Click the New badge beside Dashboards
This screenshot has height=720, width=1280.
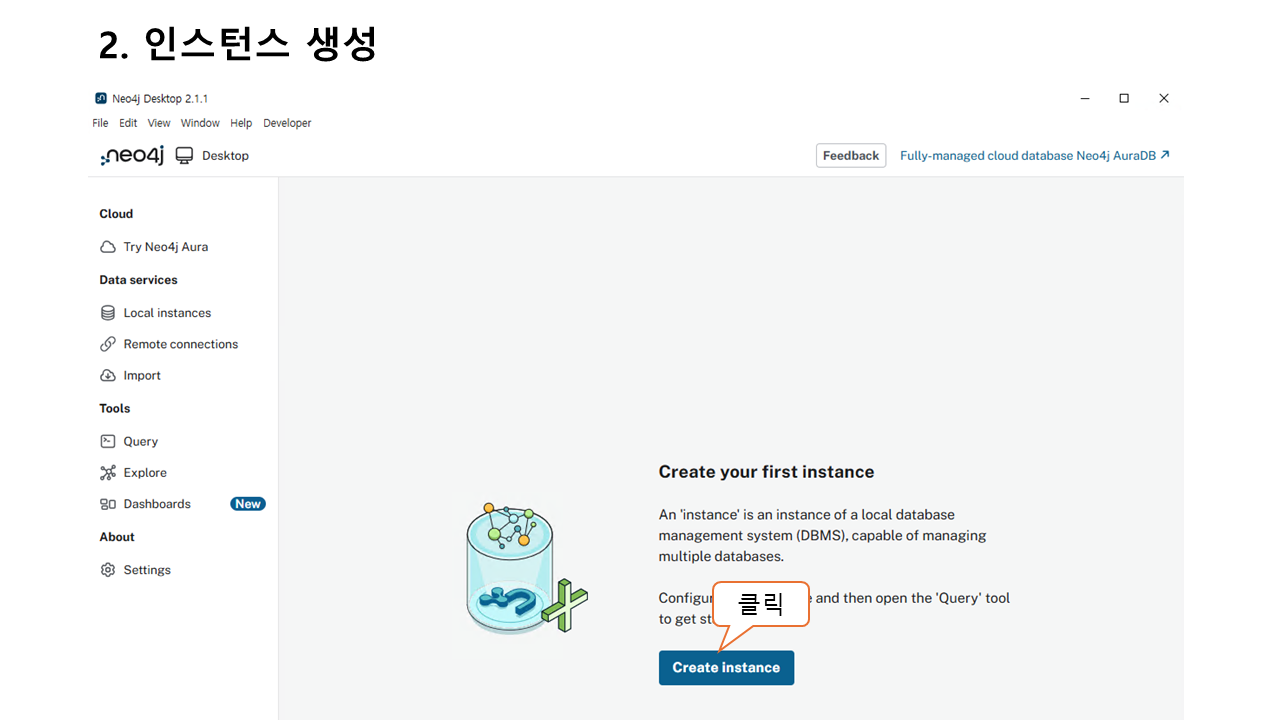248,504
